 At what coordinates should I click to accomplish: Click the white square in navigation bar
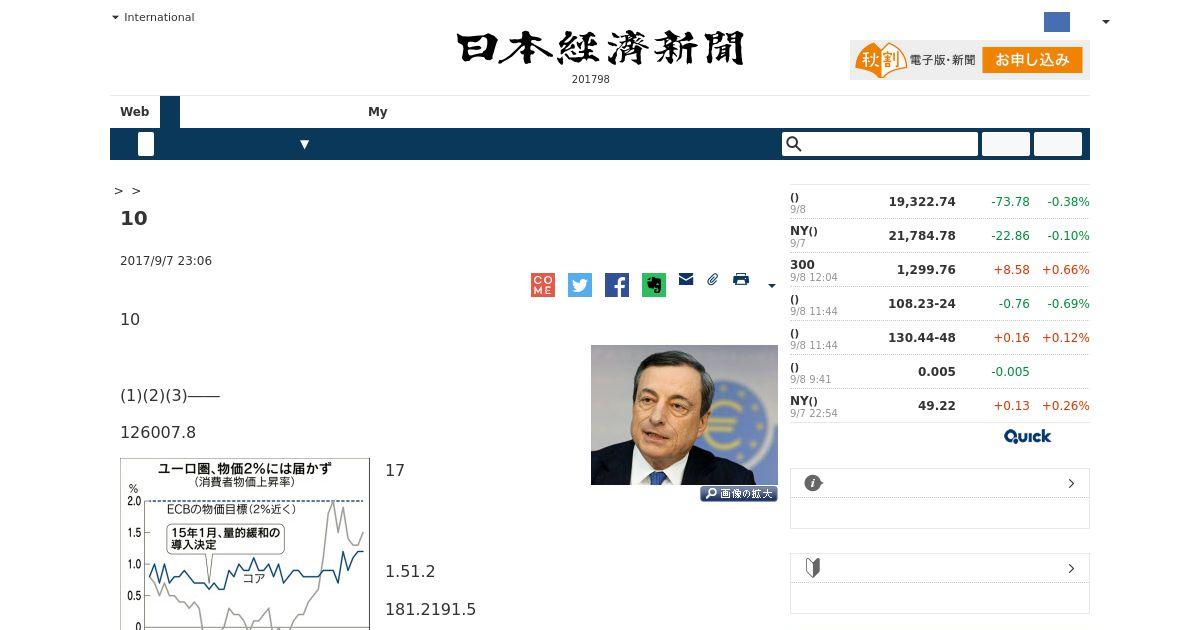point(146,144)
